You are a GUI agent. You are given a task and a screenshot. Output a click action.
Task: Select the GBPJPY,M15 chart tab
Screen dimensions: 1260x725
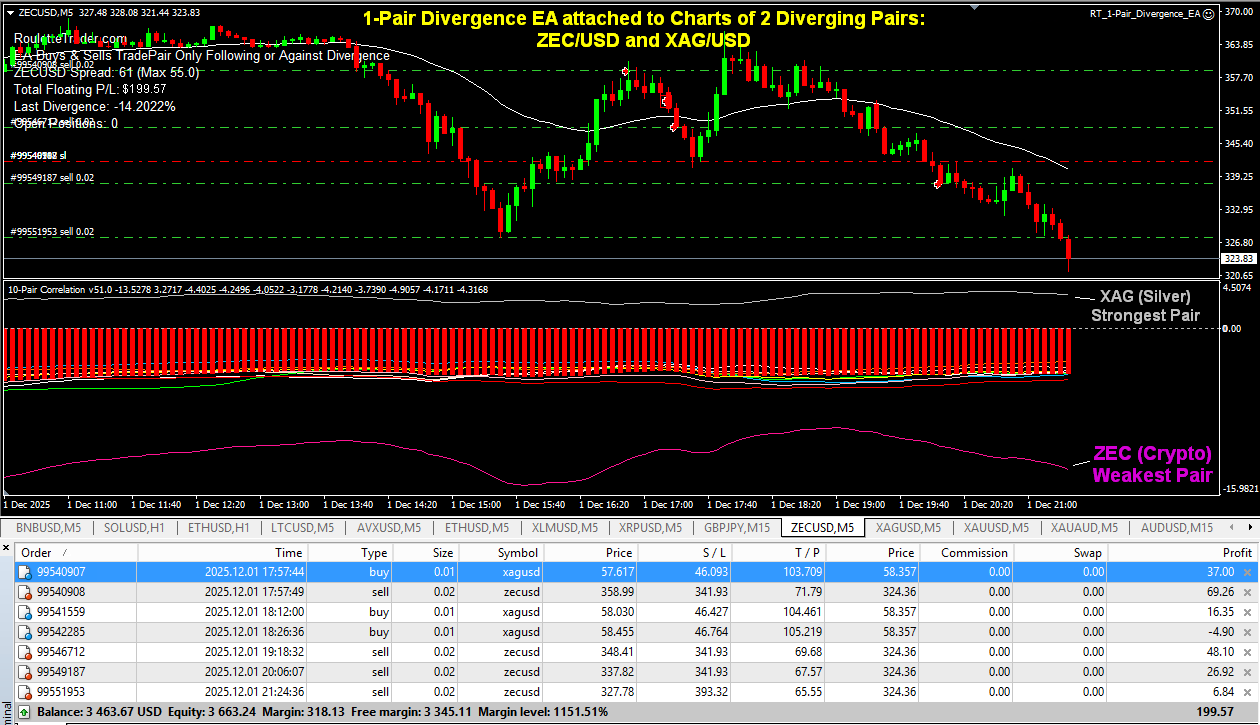pyautogui.click(x=737, y=527)
